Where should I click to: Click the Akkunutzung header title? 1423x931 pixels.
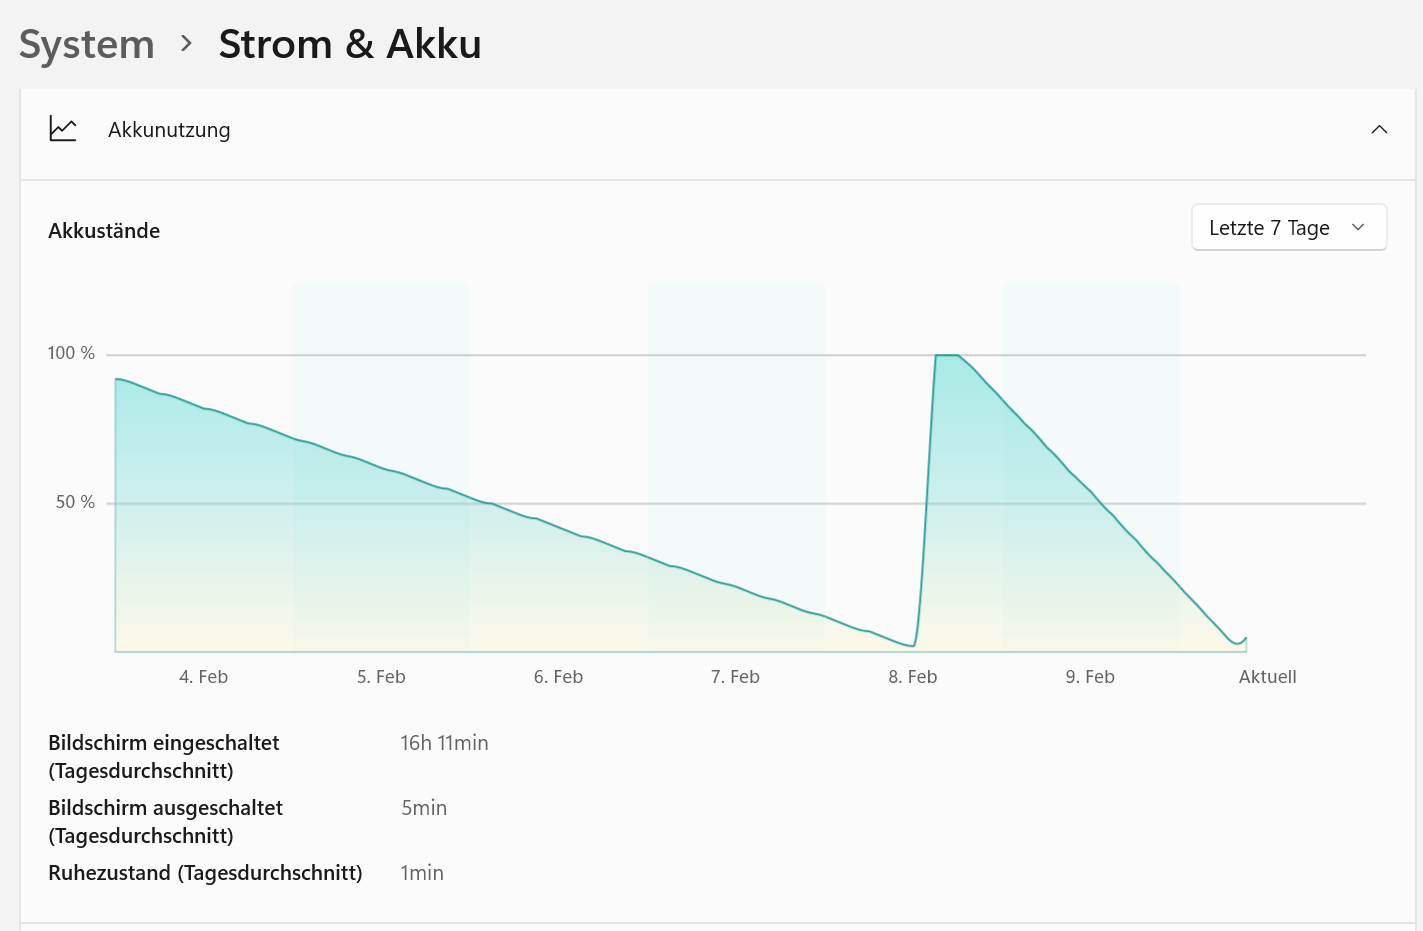click(169, 130)
